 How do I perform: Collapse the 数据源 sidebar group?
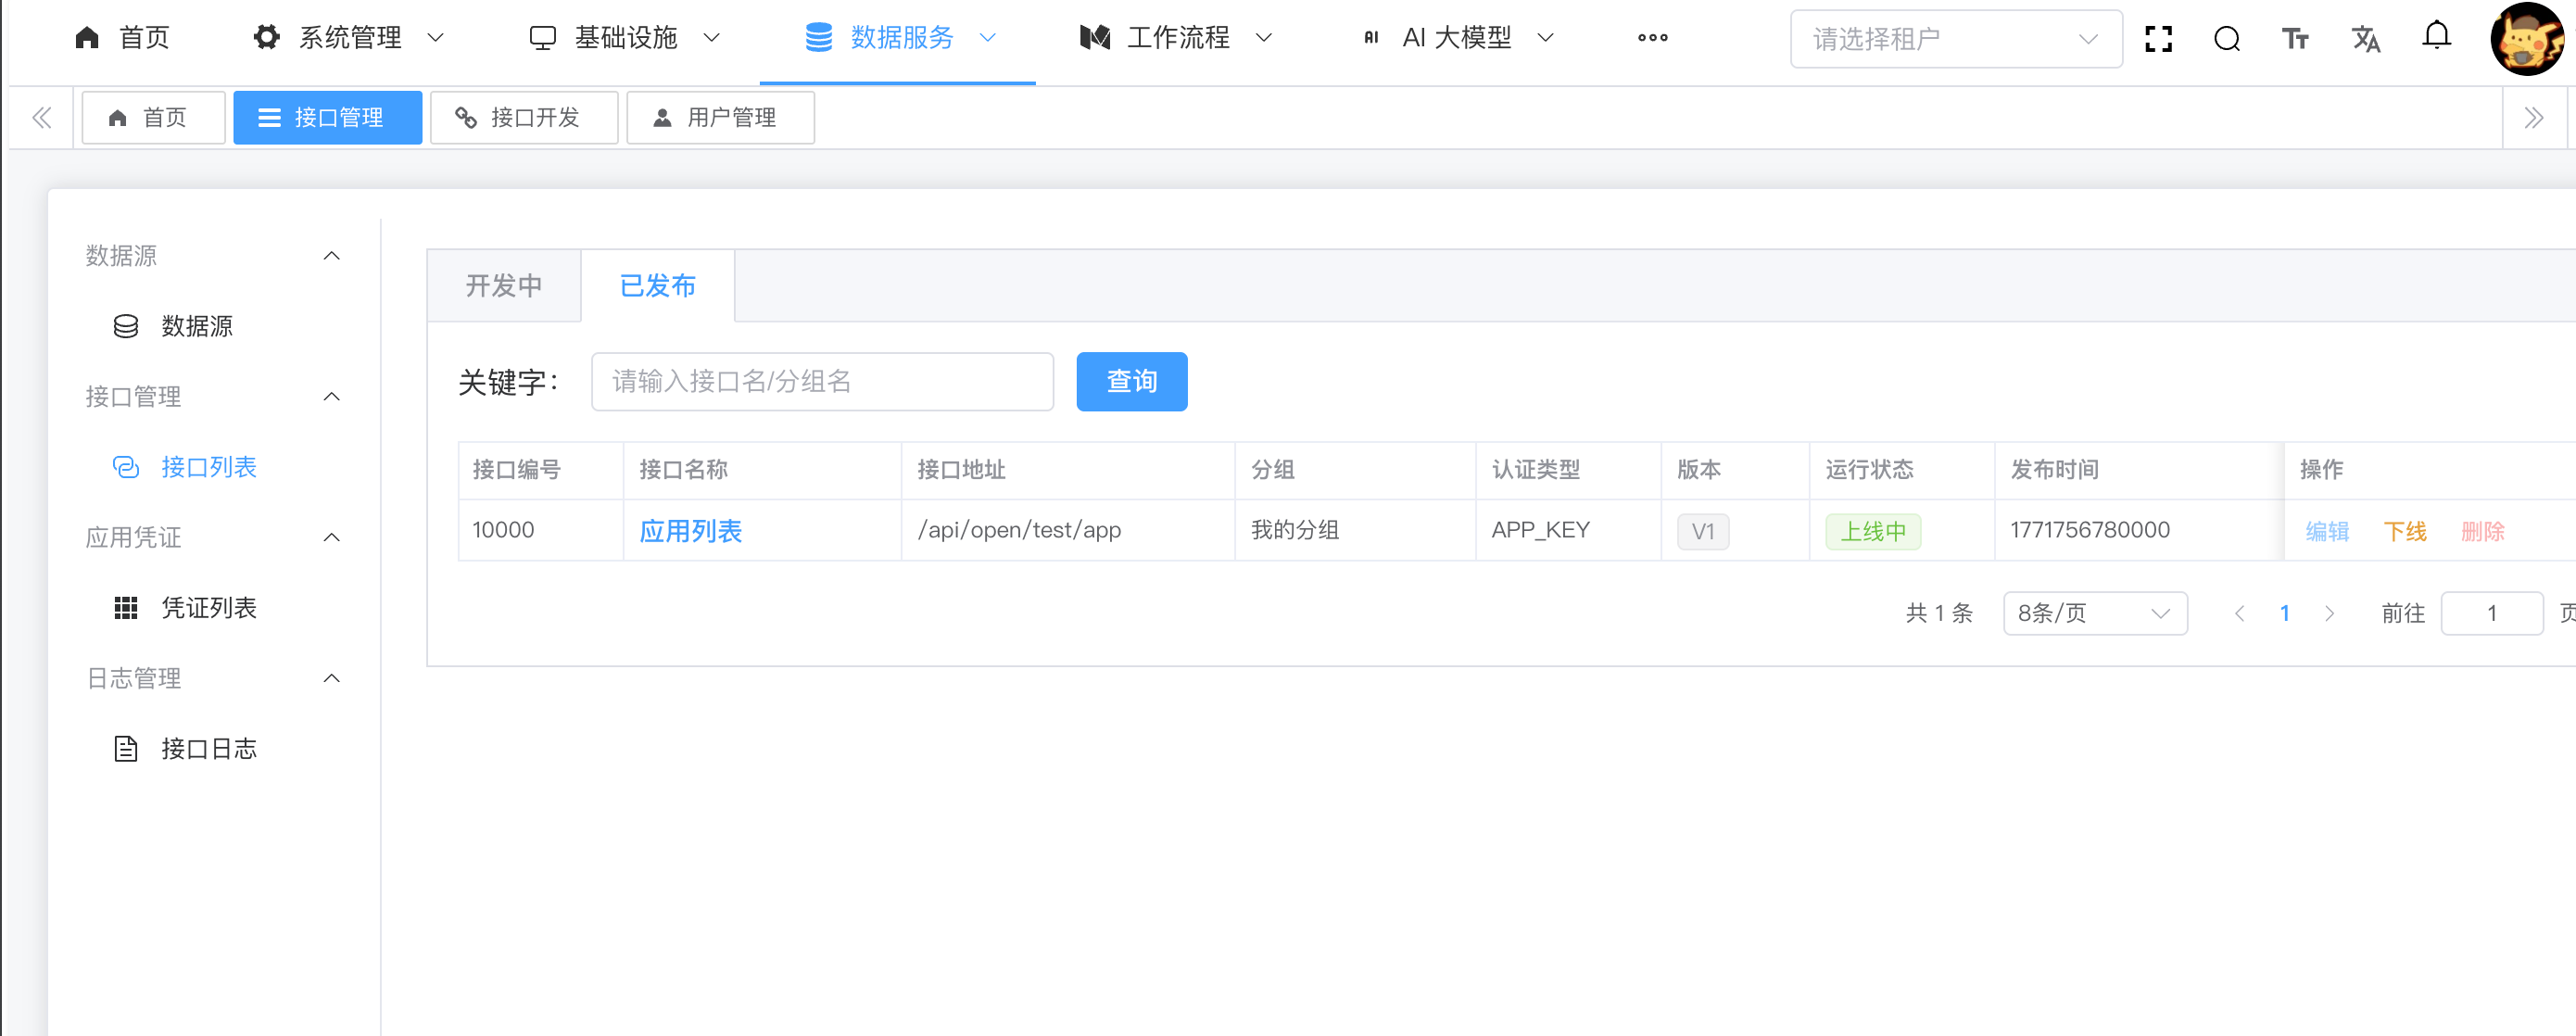[x=332, y=256]
